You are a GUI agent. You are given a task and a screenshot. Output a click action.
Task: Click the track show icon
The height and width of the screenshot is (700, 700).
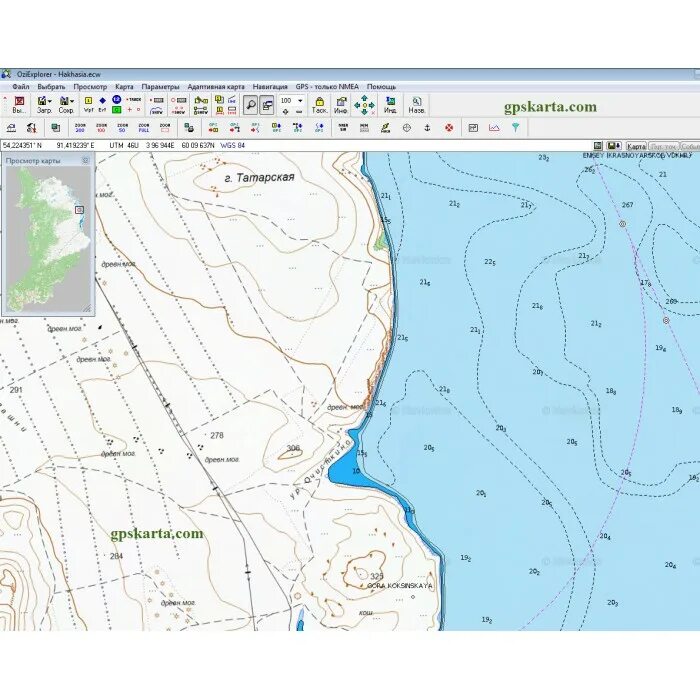(156, 110)
